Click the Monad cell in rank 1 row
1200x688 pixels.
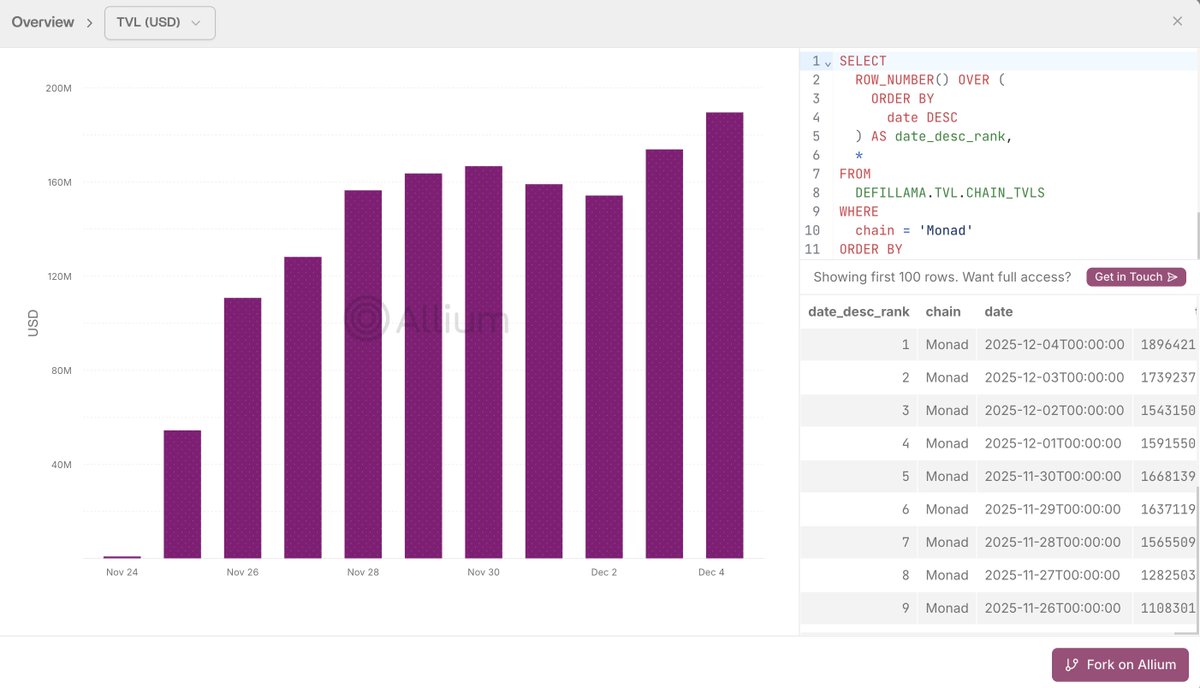[947, 344]
